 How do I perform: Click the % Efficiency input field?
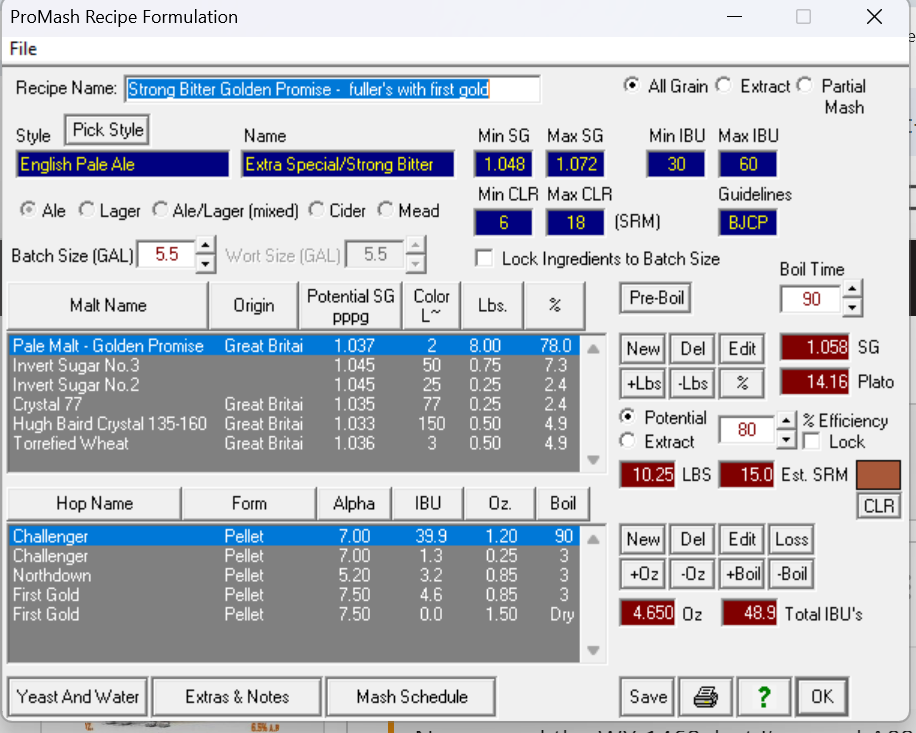(x=747, y=430)
